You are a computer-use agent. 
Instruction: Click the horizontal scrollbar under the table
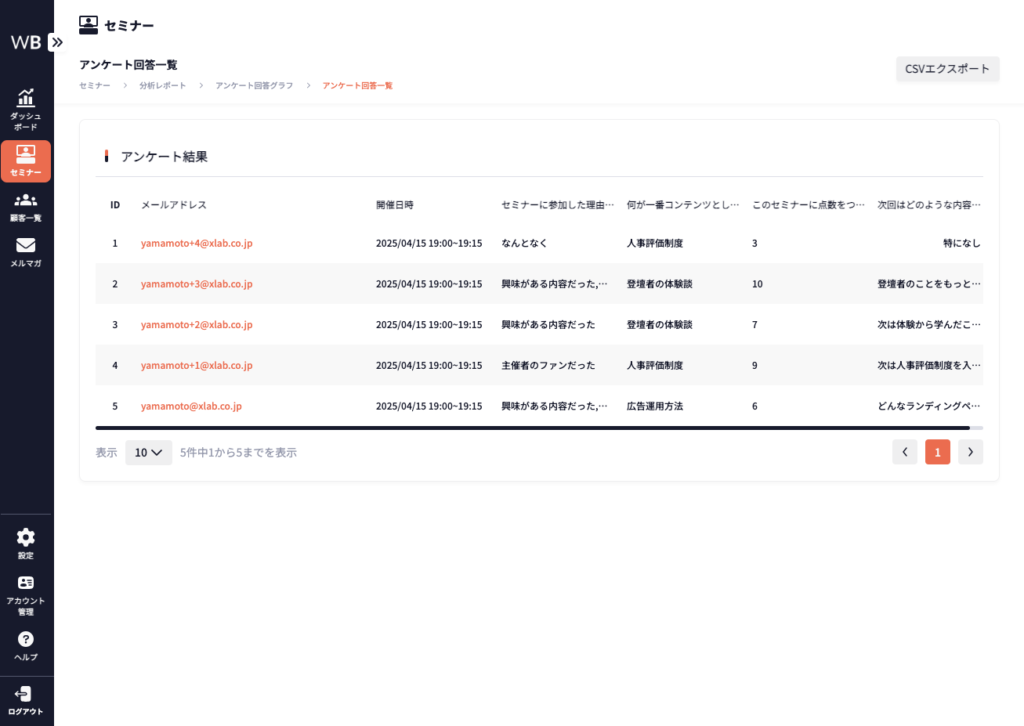pos(532,428)
